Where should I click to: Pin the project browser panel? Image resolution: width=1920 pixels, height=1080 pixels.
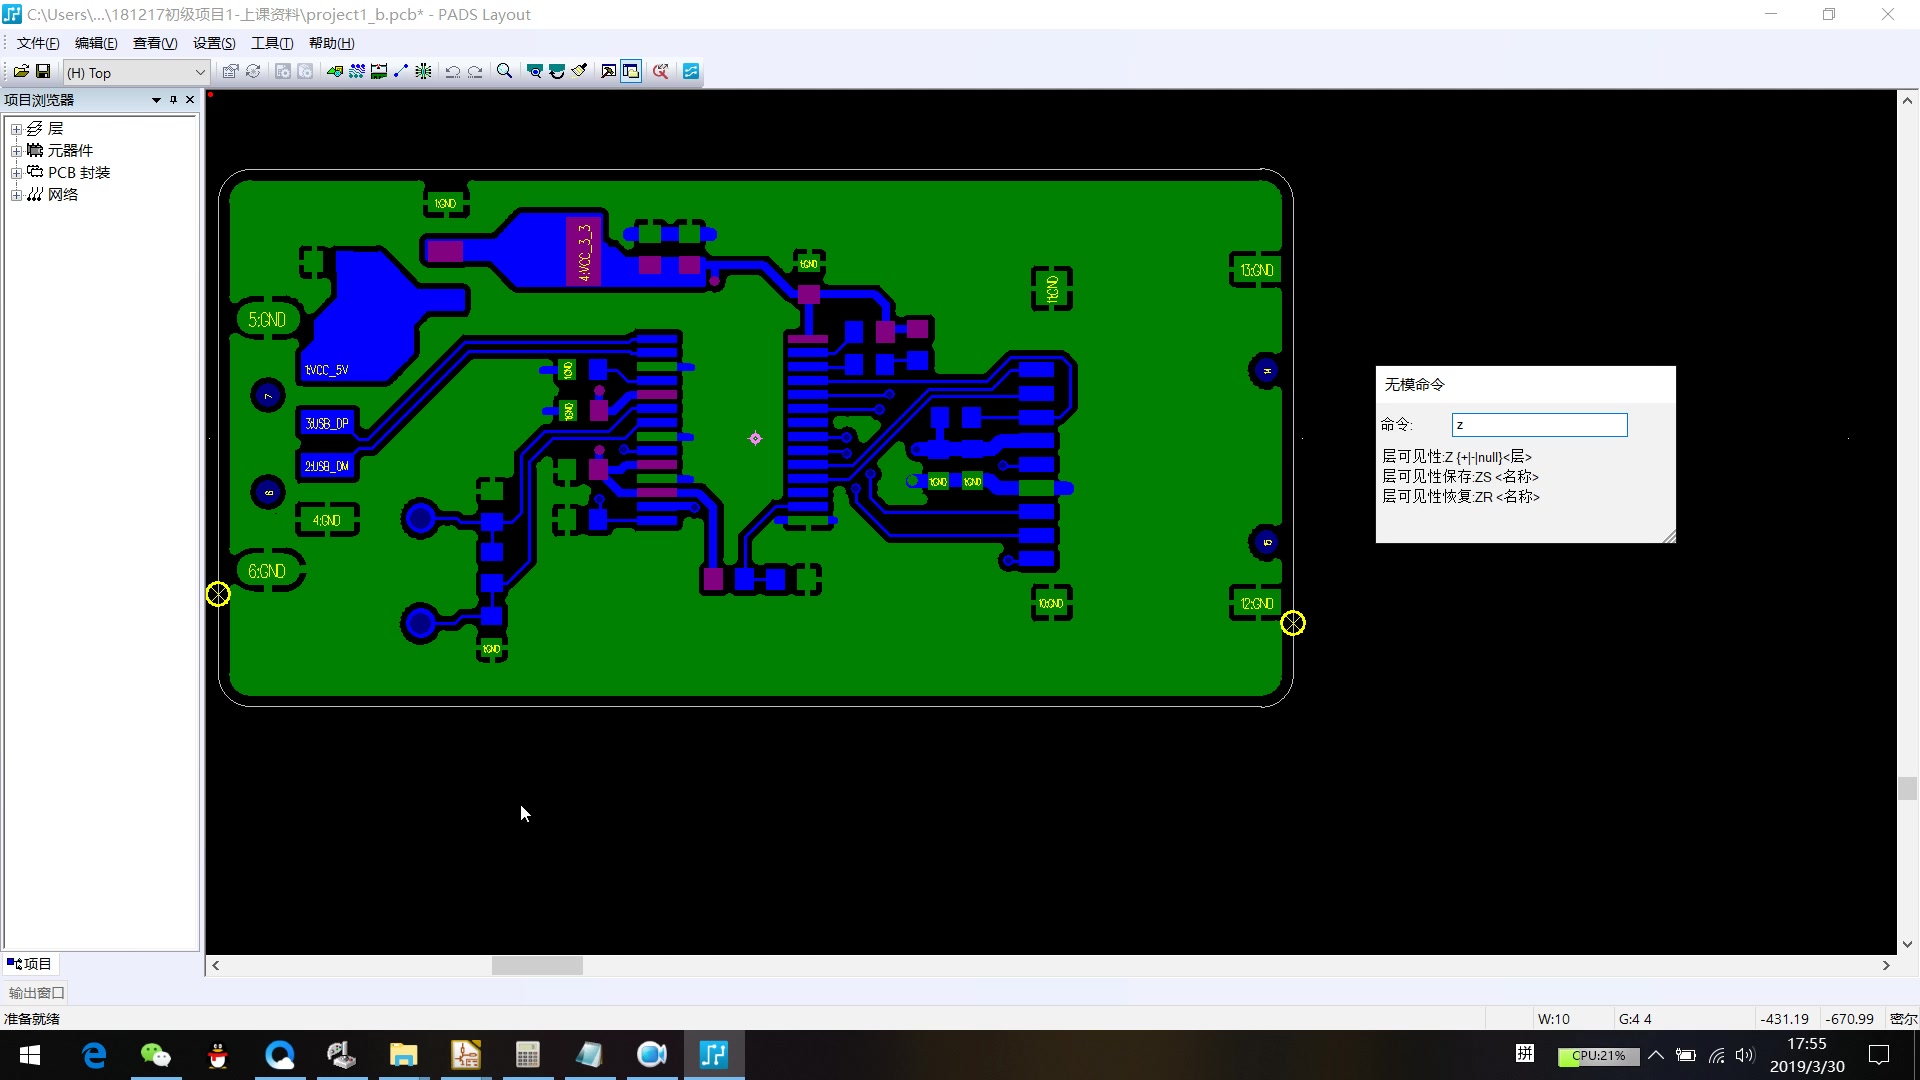[173, 100]
